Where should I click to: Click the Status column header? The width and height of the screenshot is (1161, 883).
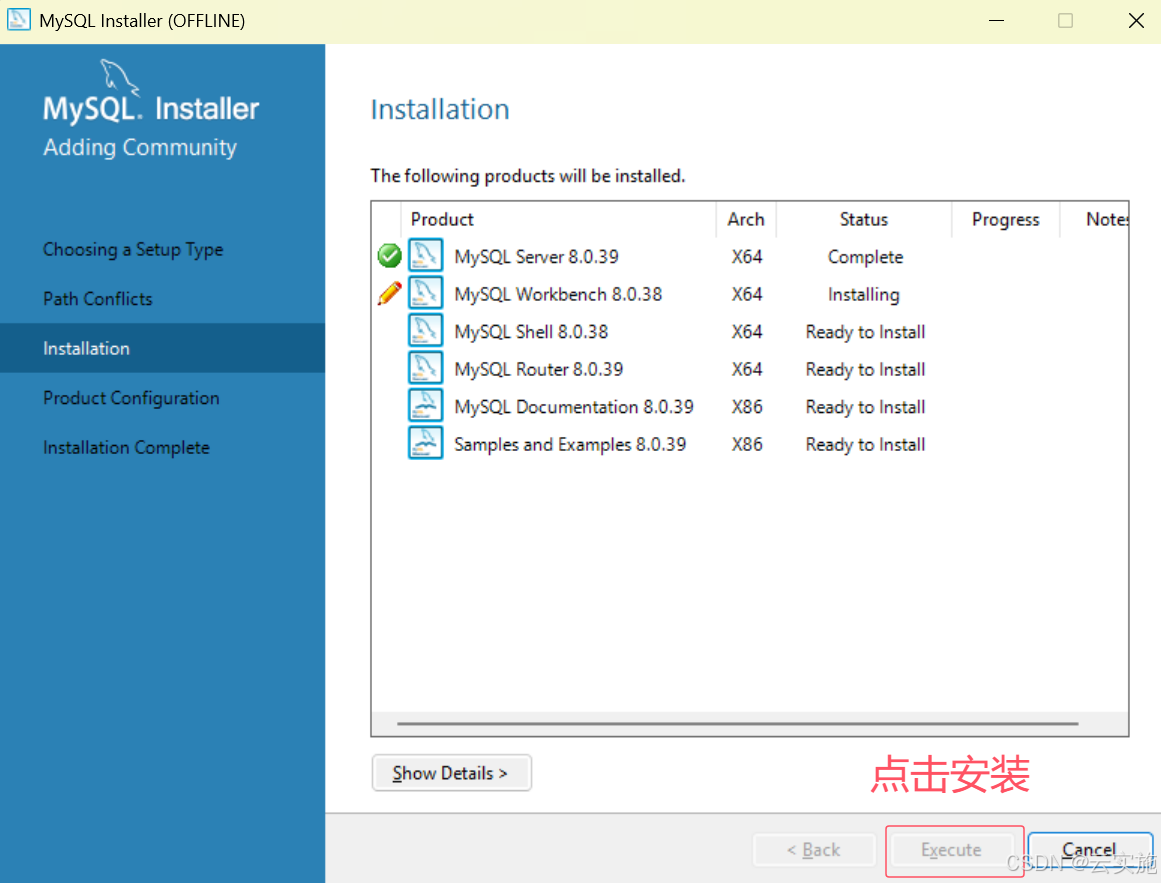[x=863, y=219]
